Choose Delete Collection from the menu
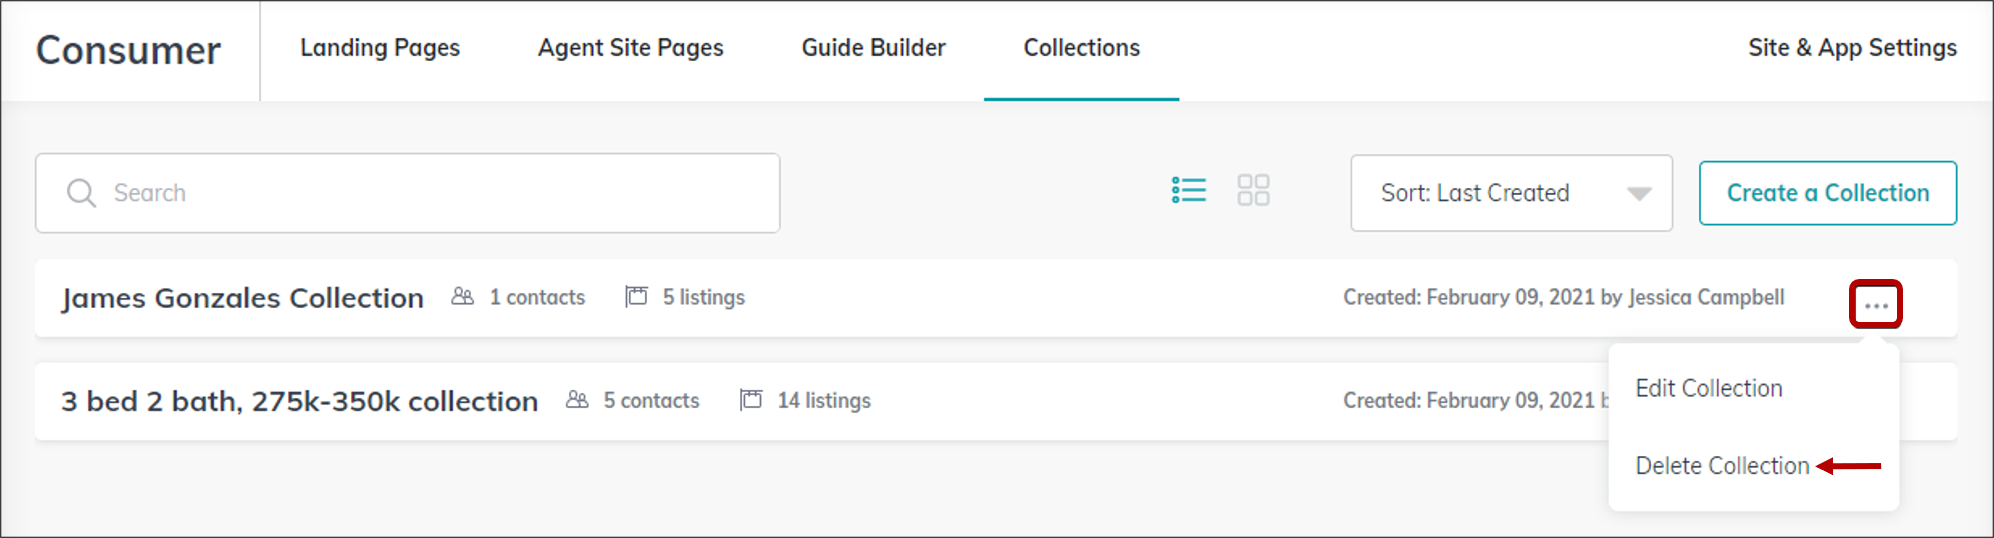The width and height of the screenshot is (1994, 538). click(1722, 466)
